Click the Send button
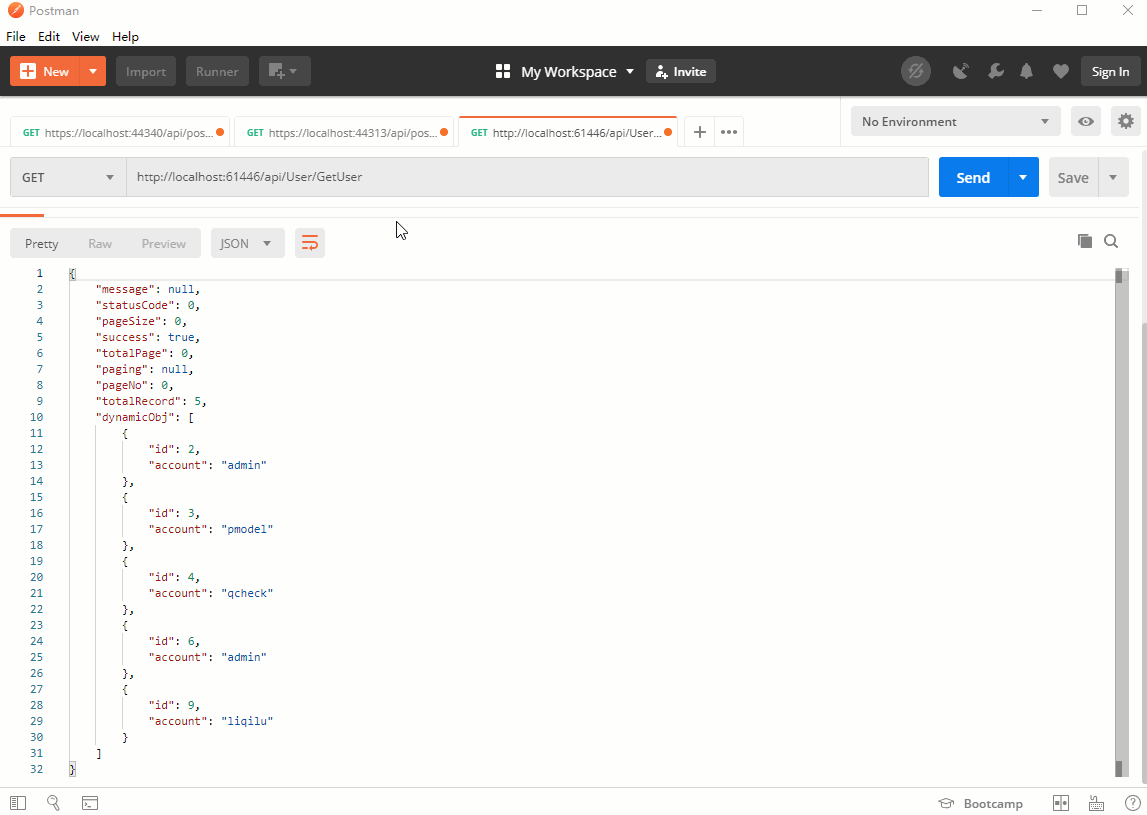1147x815 pixels. [x=972, y=176]
